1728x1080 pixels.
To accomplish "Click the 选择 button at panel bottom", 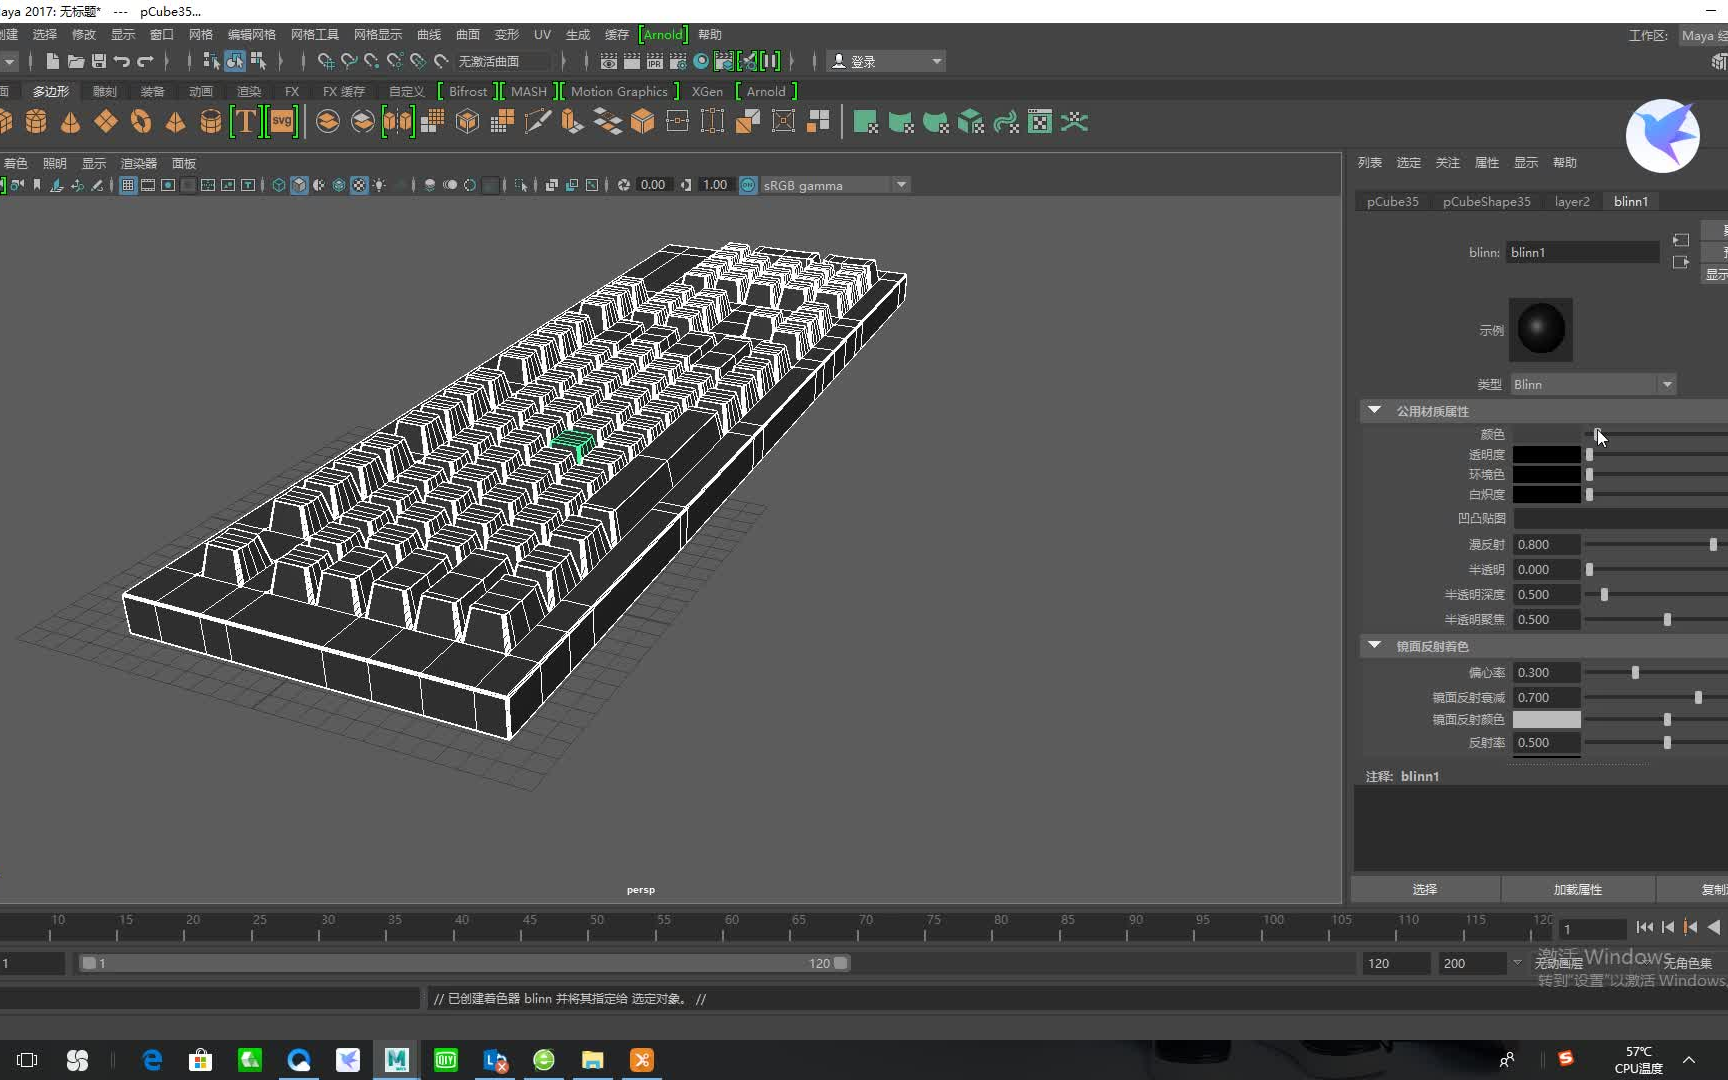I will [1424, 889].
